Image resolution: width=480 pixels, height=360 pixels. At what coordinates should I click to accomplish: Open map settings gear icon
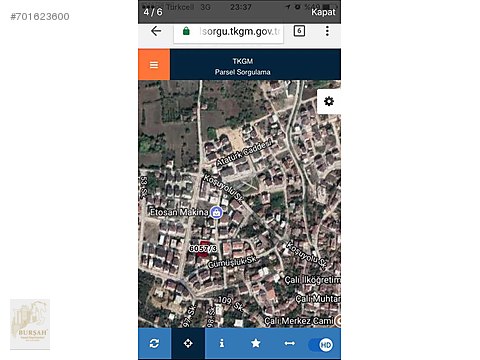coord(329,101)
